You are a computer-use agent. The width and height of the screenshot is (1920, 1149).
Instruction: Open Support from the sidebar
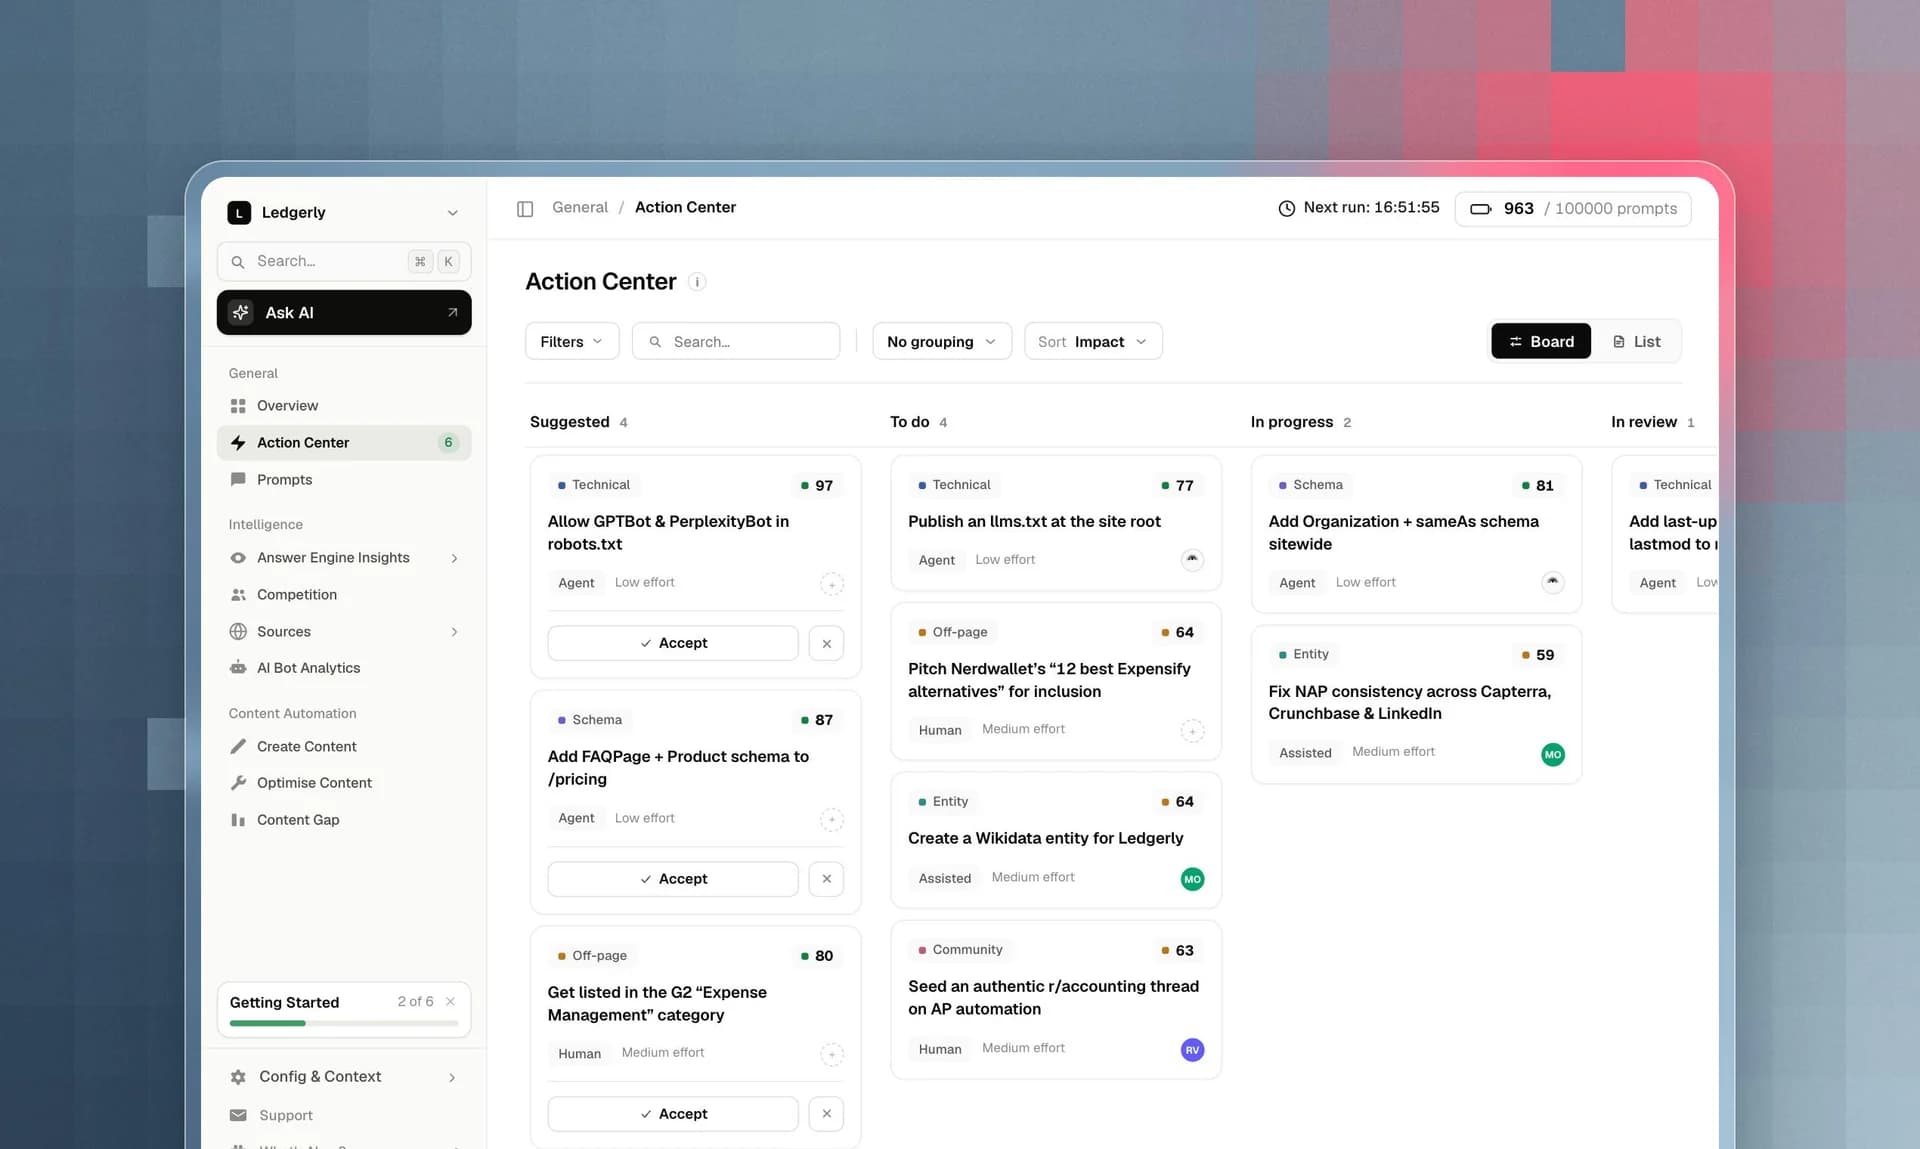coord(344,1116)
